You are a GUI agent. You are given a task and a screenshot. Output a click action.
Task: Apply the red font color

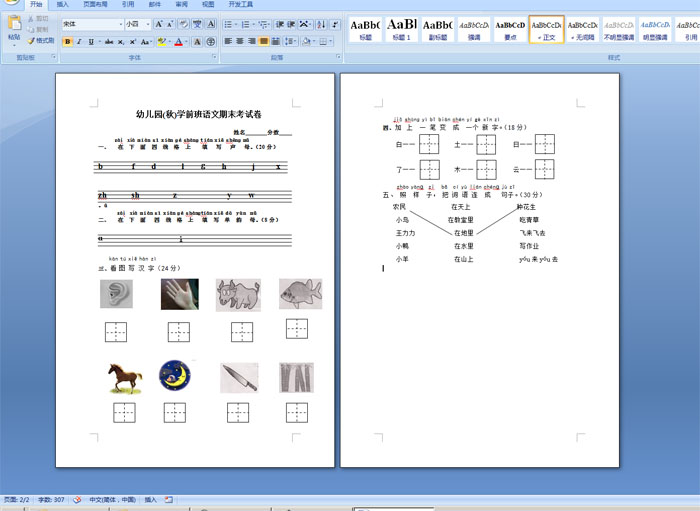coord(179,42)
